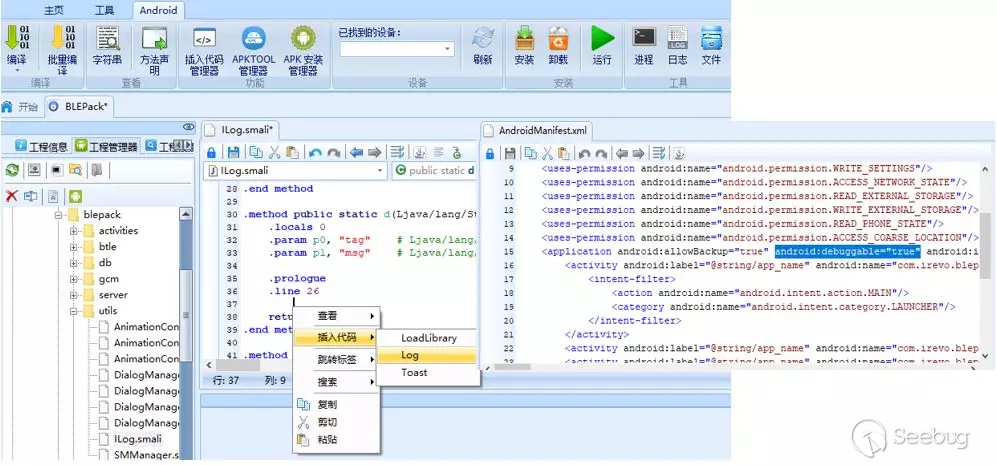Open the 搜索 context submenu
The image size is (997, 465).
point(336,382)
